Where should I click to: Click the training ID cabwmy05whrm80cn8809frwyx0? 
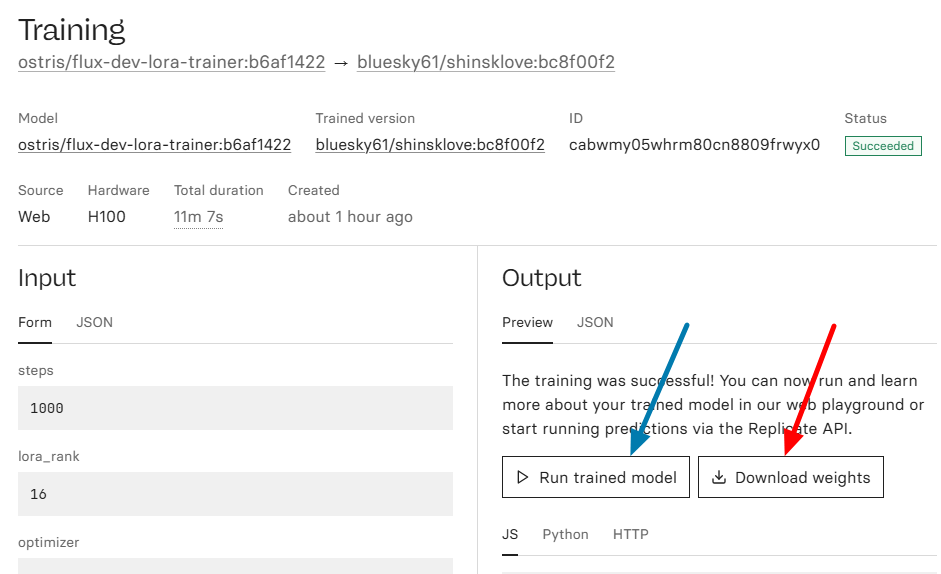pos(694,145)
